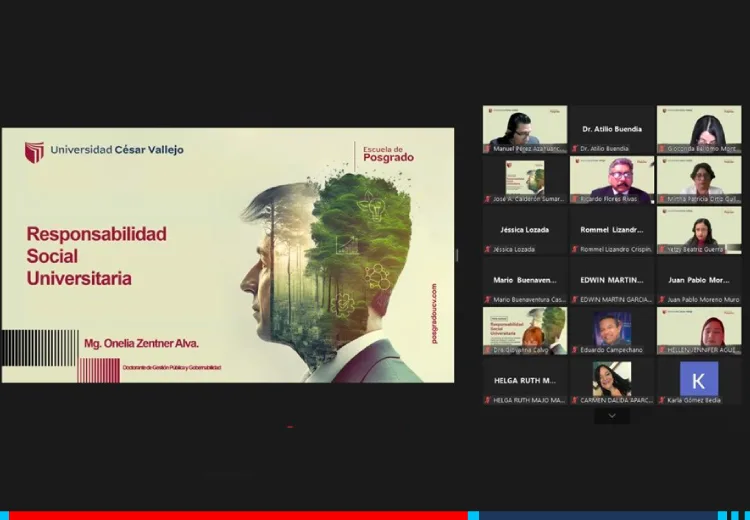Image resolution: width=750 pixels, height=520 pixels.
Task: Select HELGA RUTH's participant tile
Action: (525, 381)
